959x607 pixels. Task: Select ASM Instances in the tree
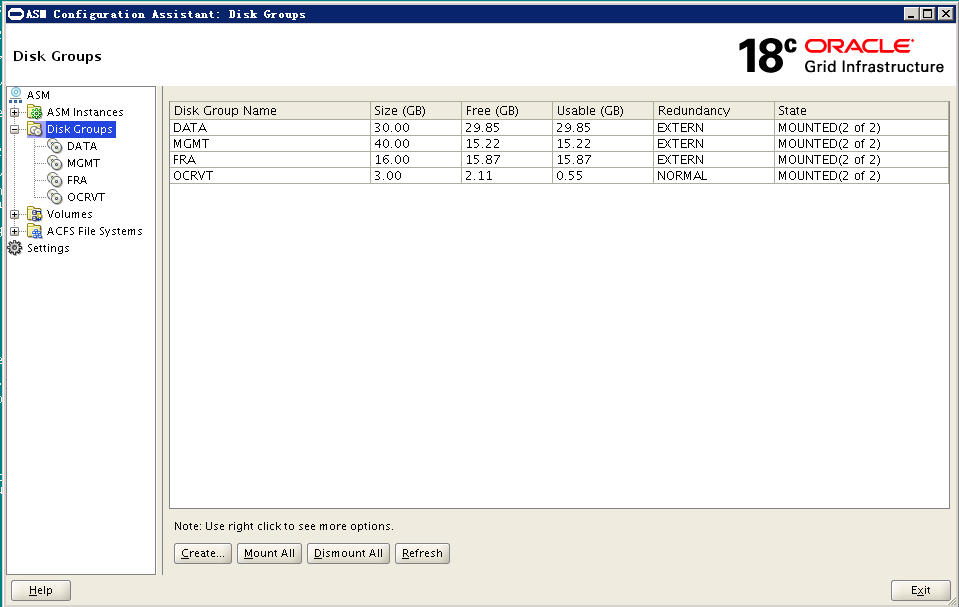[x=85, y=112]
